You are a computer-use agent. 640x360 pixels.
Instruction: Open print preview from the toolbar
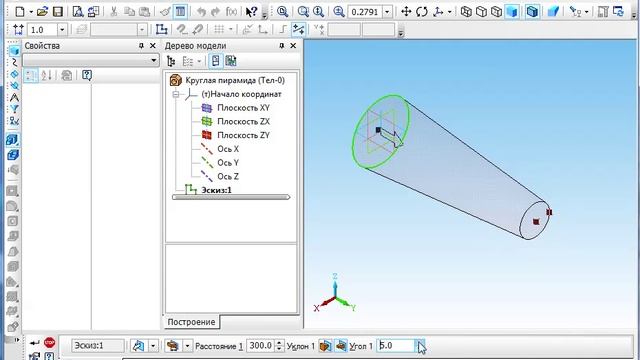78,11
